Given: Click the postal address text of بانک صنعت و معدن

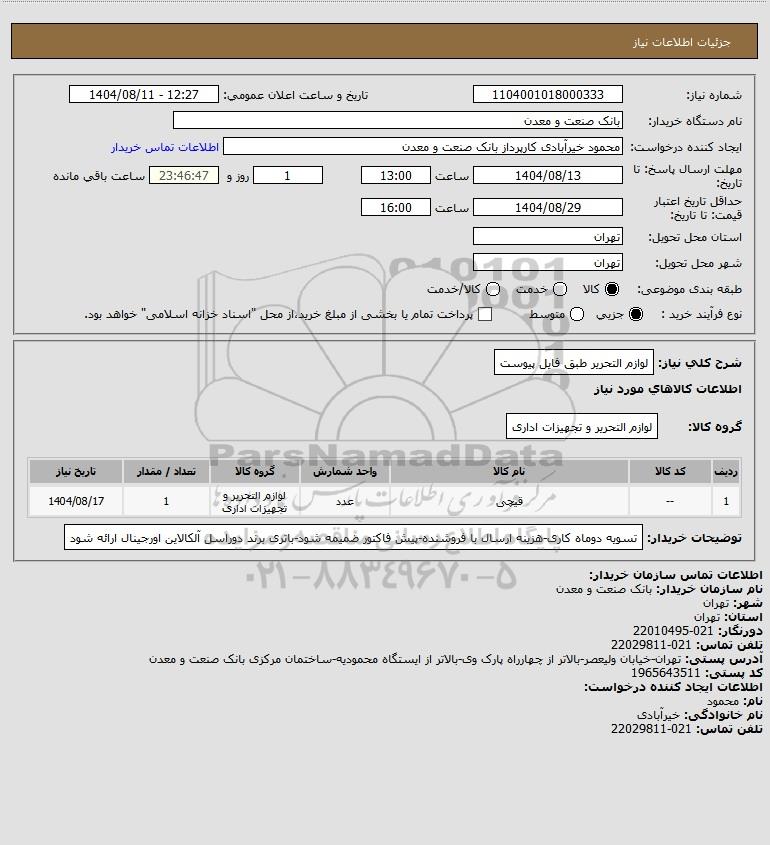Looking at the screenshot, I should point(415,659).
